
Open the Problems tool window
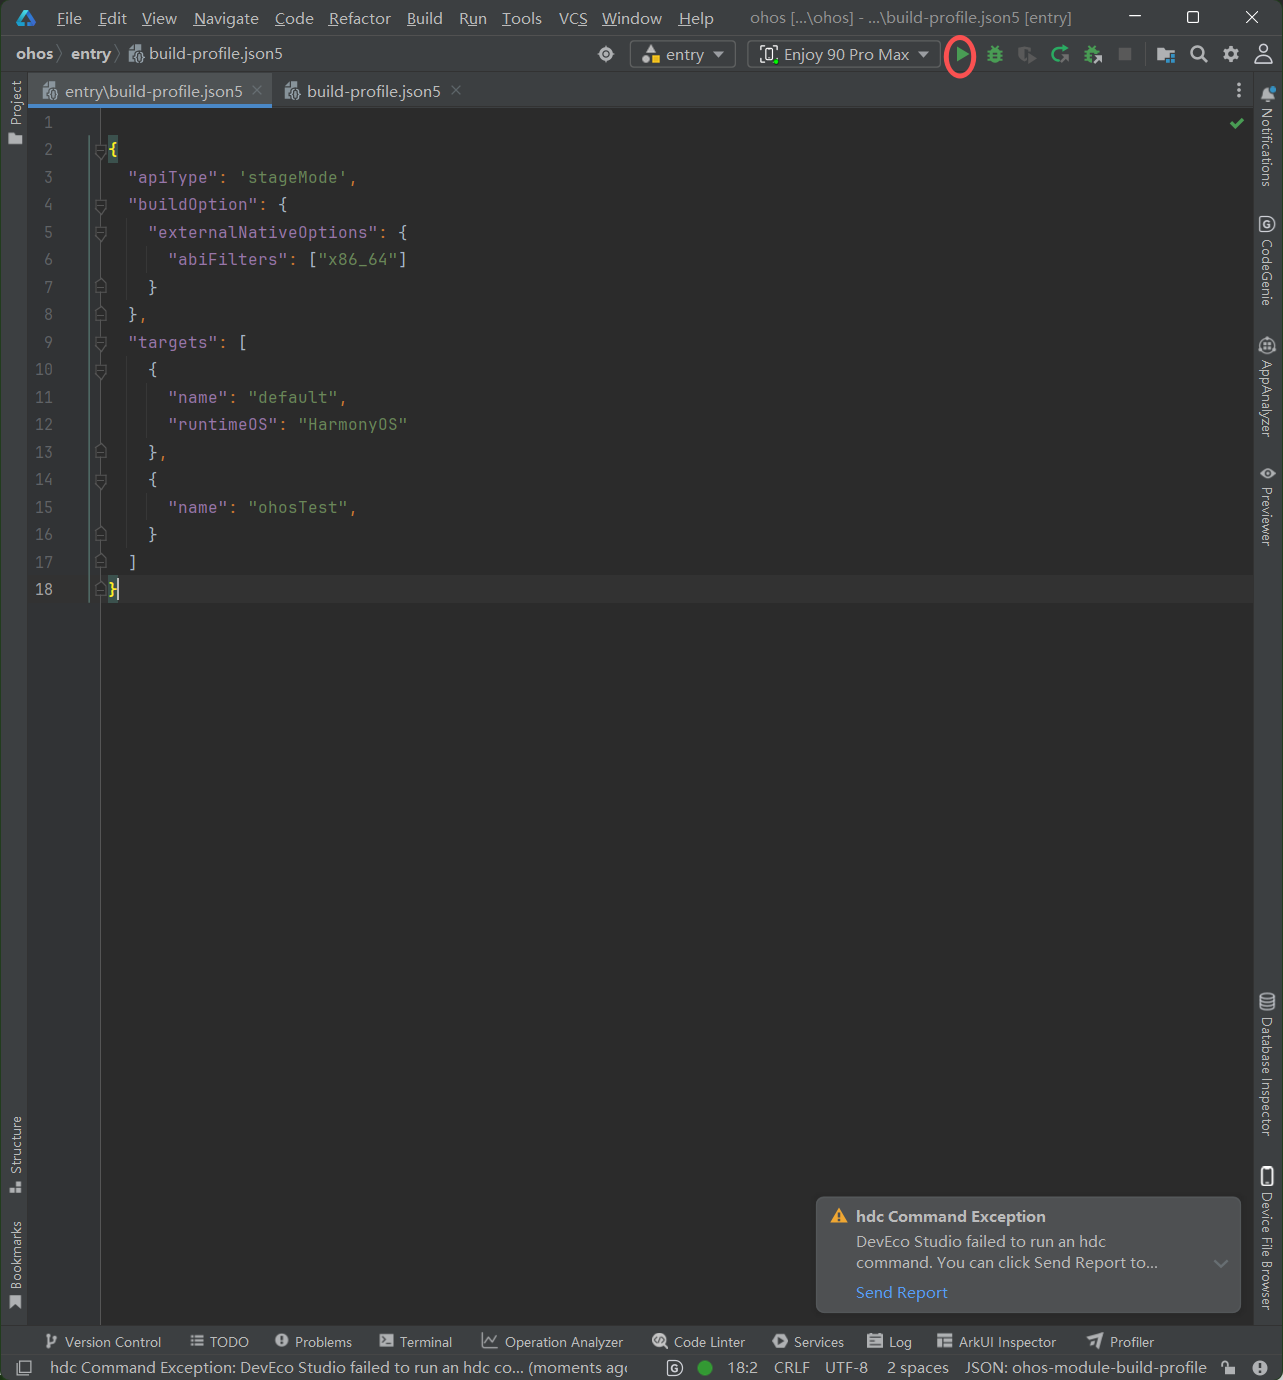(313, 1341)
